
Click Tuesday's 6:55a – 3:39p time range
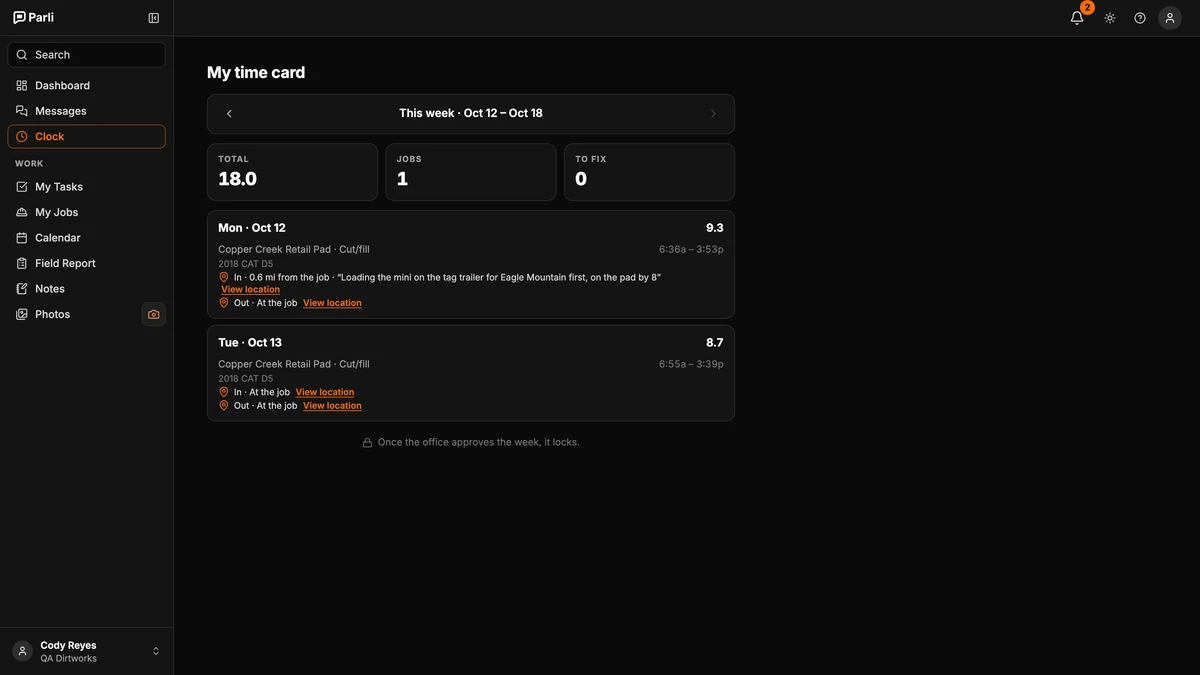pos(691,365)
